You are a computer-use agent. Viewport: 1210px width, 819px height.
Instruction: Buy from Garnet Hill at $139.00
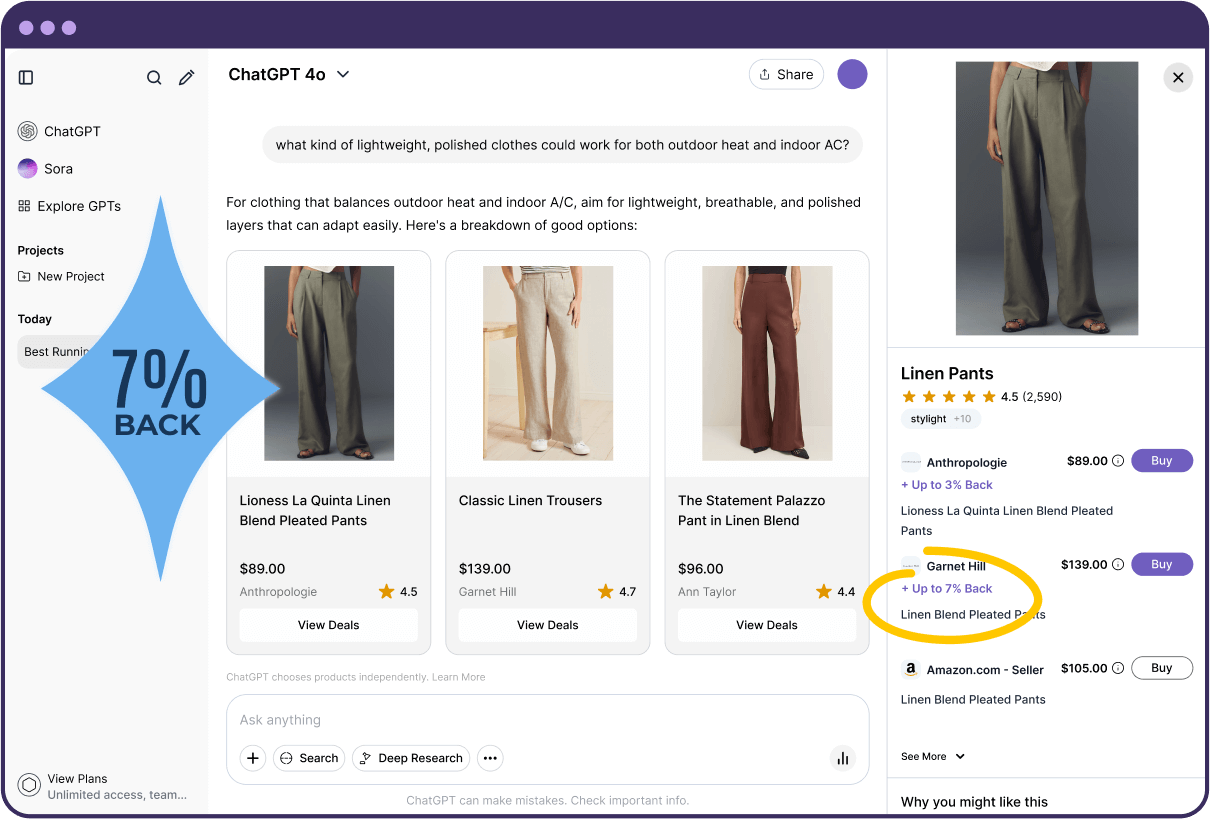pos(1162,564)
